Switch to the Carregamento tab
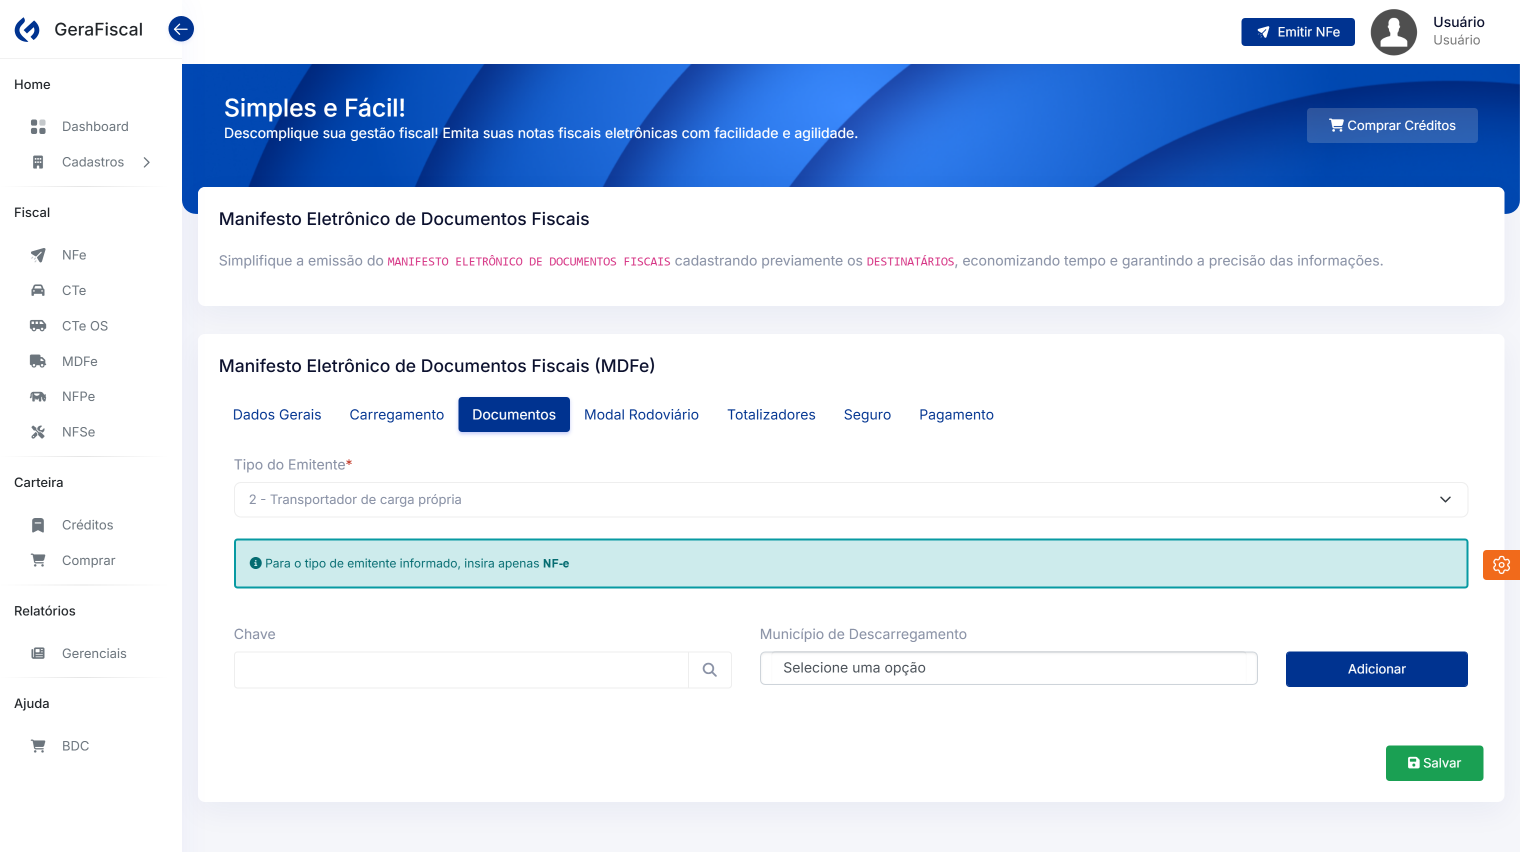This screenshot has height=852, width=1520. pos(397,415)
